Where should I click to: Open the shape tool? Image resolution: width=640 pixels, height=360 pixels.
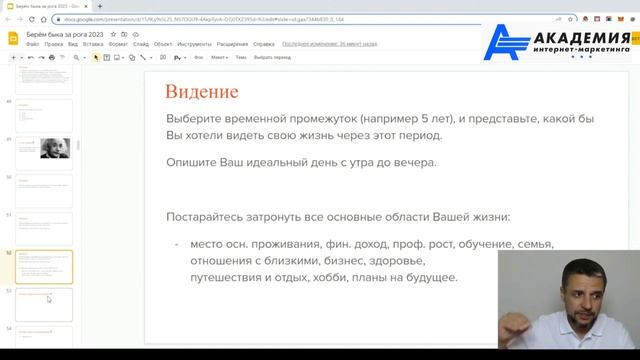132,58
